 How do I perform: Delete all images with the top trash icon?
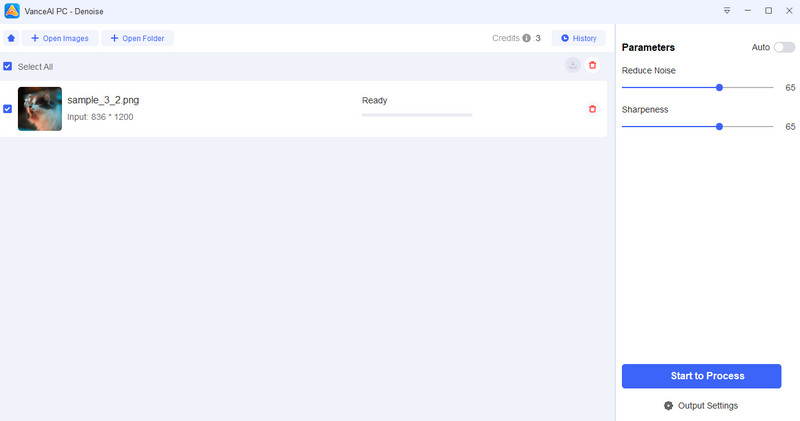click(592, 65)
